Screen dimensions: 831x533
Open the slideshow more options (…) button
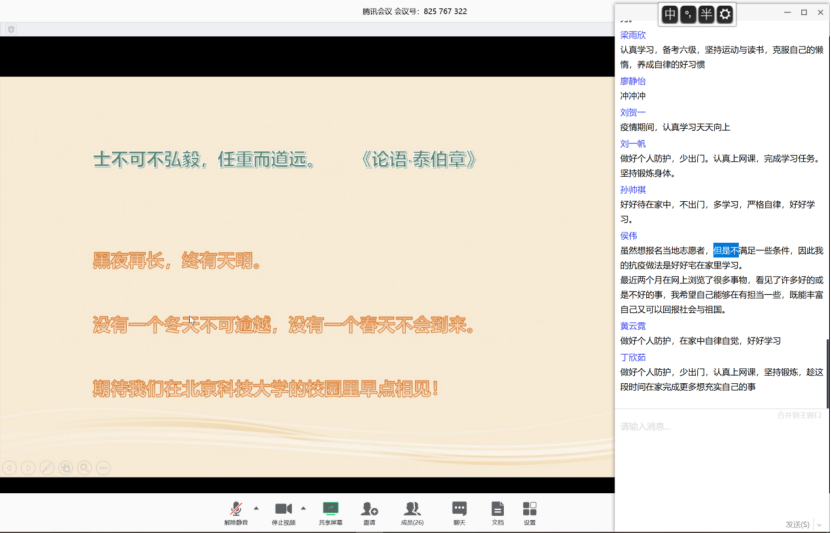pyautogui.click(x=103, y=467)
